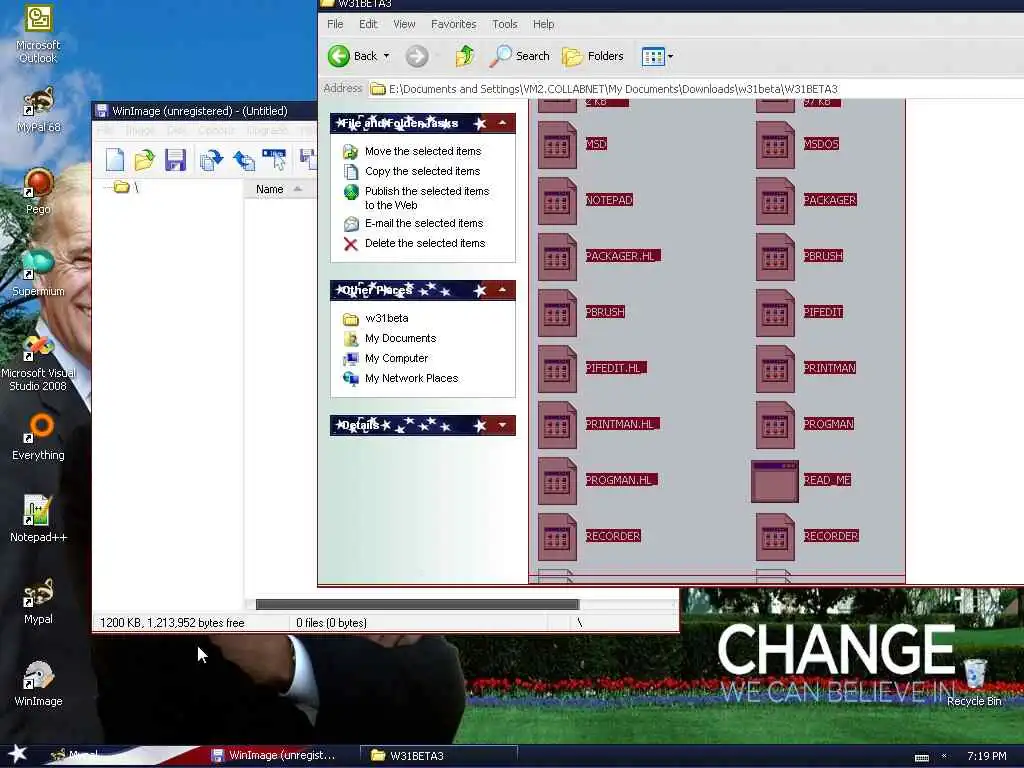Select the PACKAGER.HL_ file icon
Image resolution: width=1024 pixels, height=768 pixels.
(x=557, y=257)
